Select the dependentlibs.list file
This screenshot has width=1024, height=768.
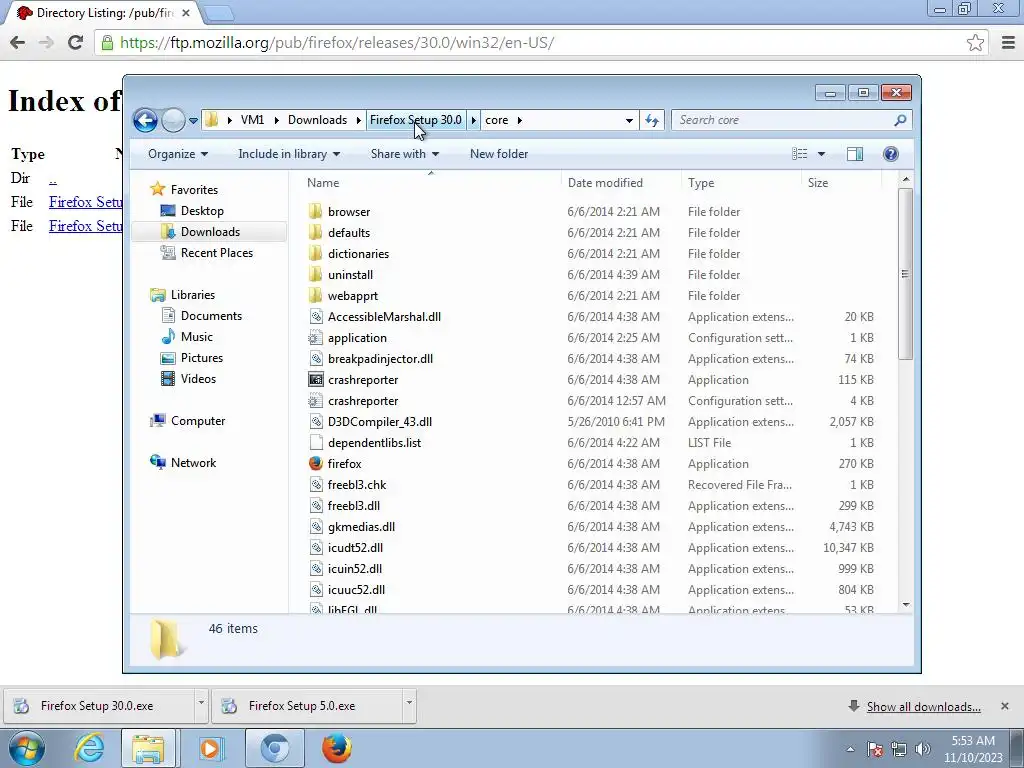coord(374,443)
